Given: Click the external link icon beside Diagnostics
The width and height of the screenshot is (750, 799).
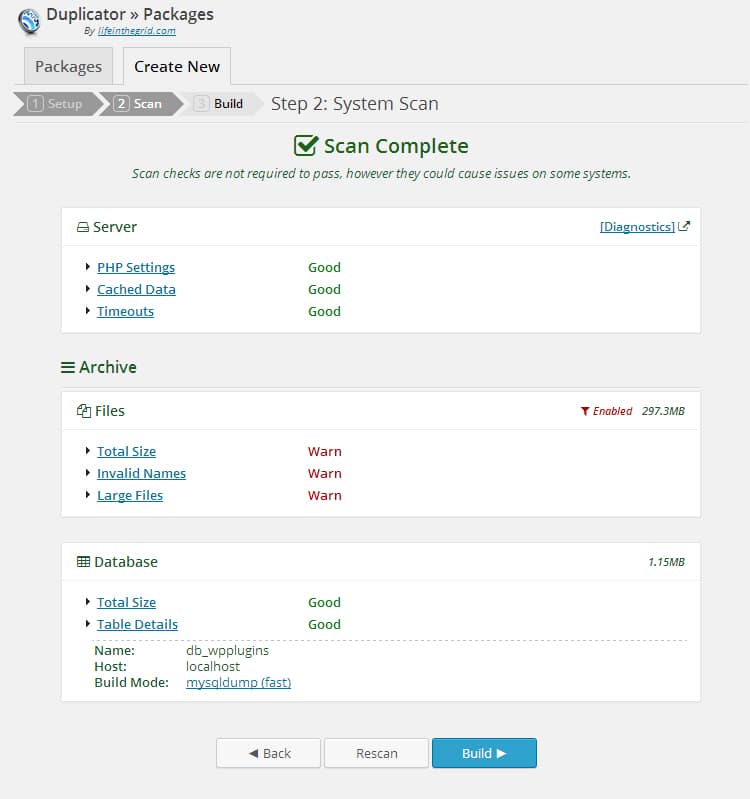Looking at the screenshot, I should click(x=684, y=227).
